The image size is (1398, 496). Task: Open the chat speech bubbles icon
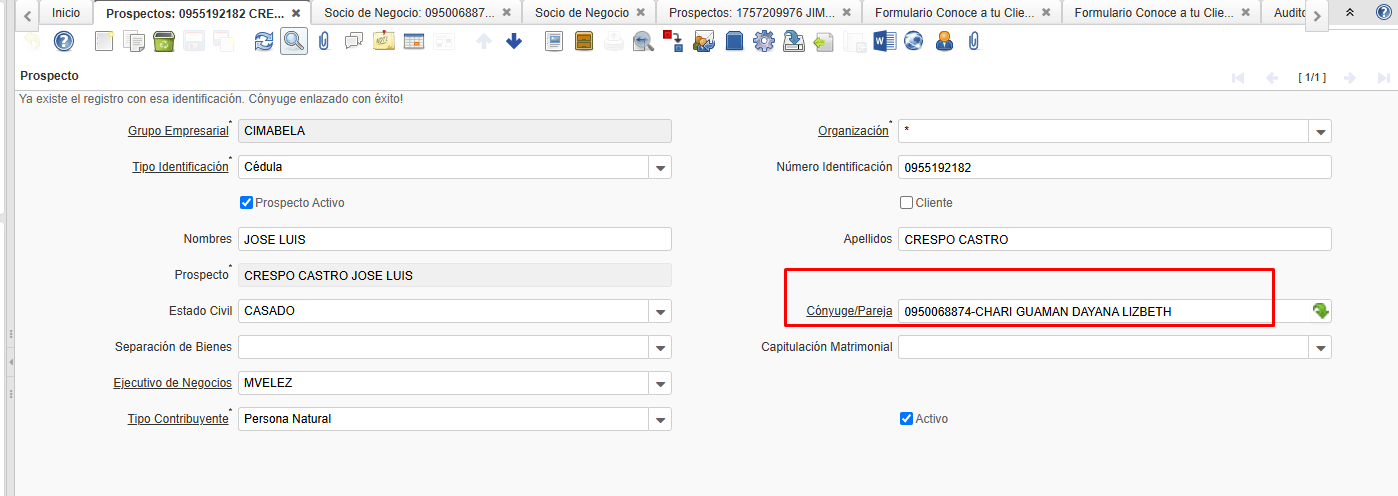tap(353, 41)
